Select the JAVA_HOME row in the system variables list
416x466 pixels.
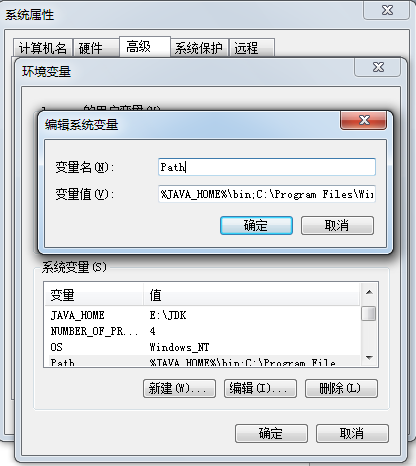click(x=202, y=315)
